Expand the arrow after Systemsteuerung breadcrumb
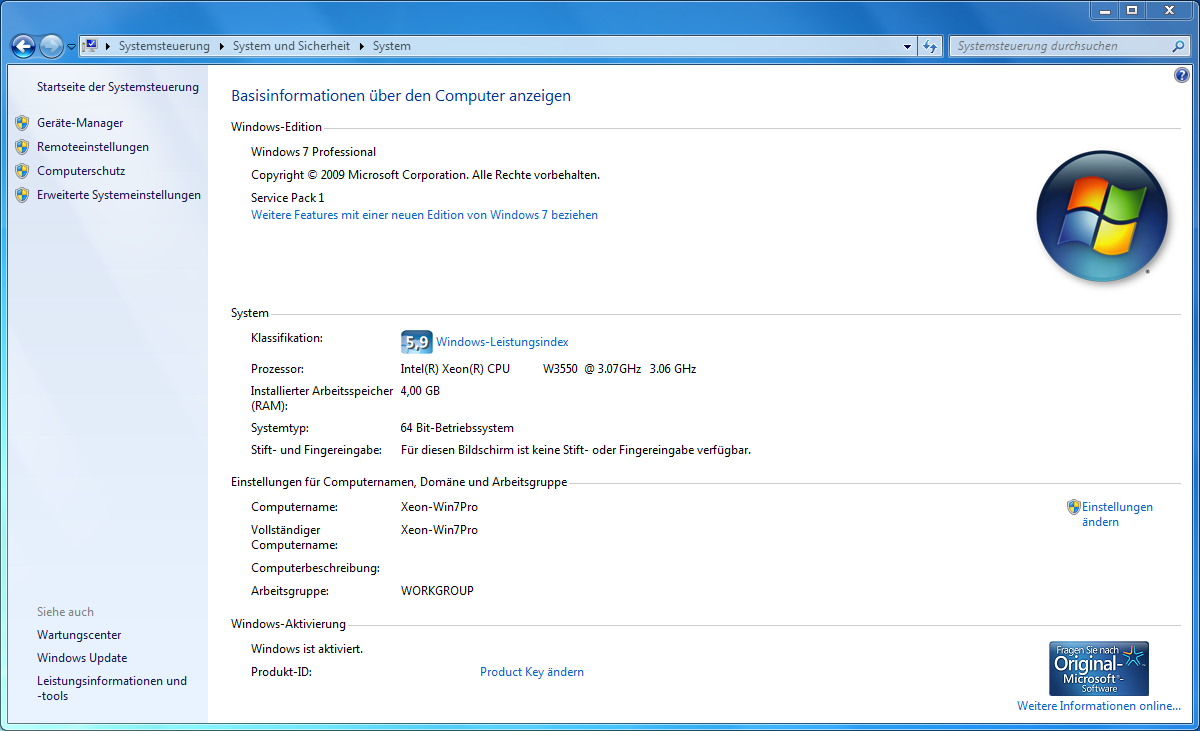1200x731 pixels. tap(222, 46)
